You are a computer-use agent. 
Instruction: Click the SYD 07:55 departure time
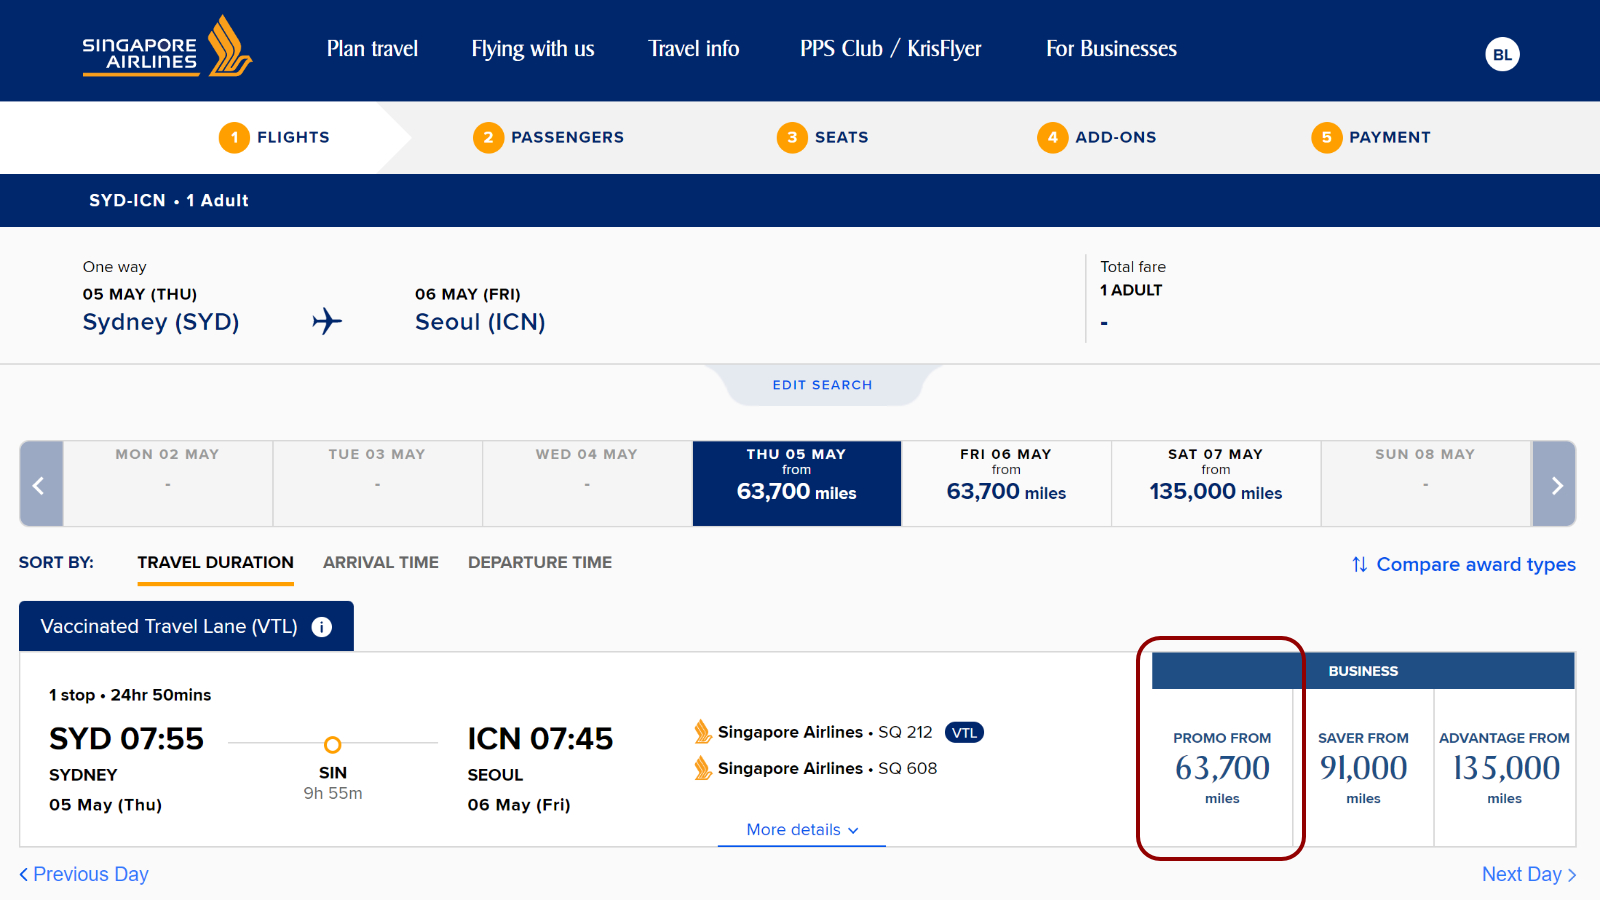click(x=127, y=739)
